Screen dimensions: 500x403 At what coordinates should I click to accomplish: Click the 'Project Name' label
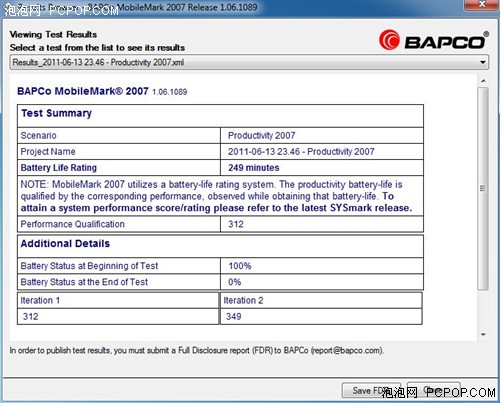[48, 152]
